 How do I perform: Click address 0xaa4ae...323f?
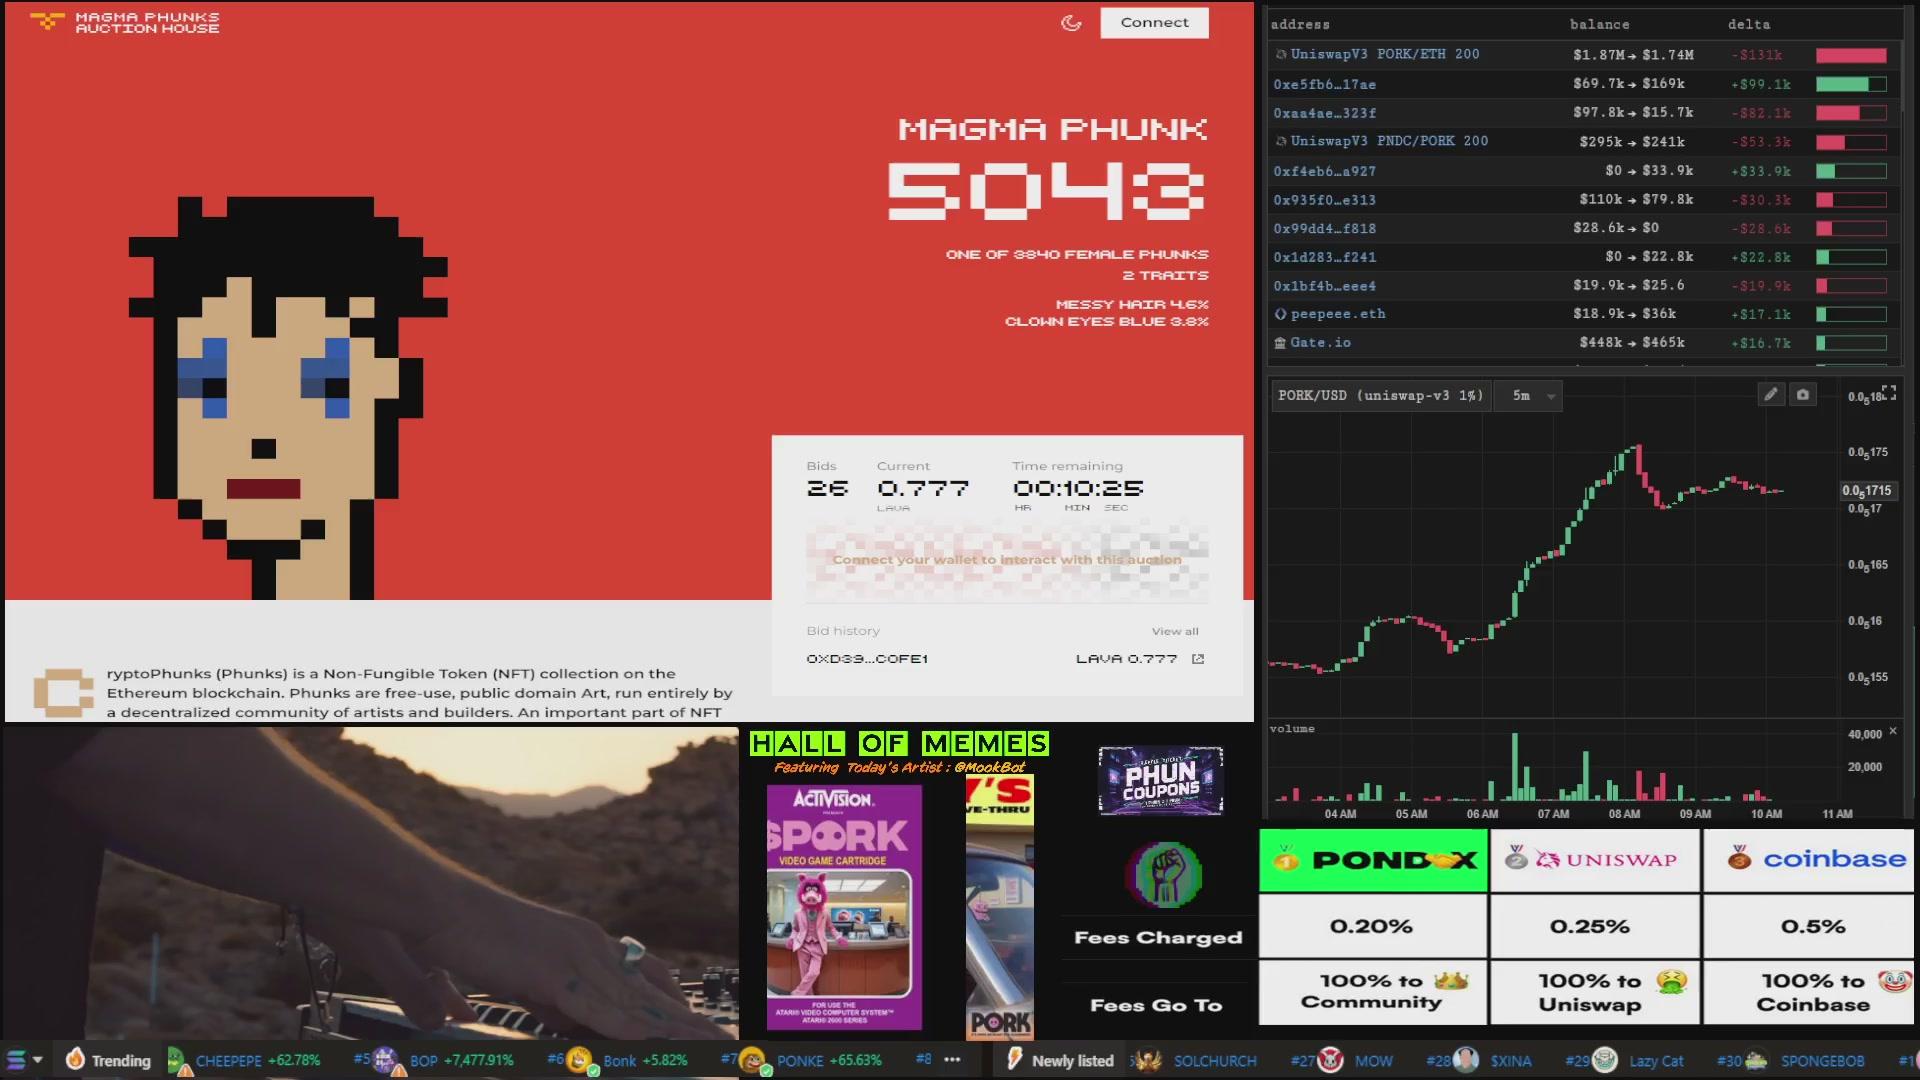click(x=1324, y=113)
